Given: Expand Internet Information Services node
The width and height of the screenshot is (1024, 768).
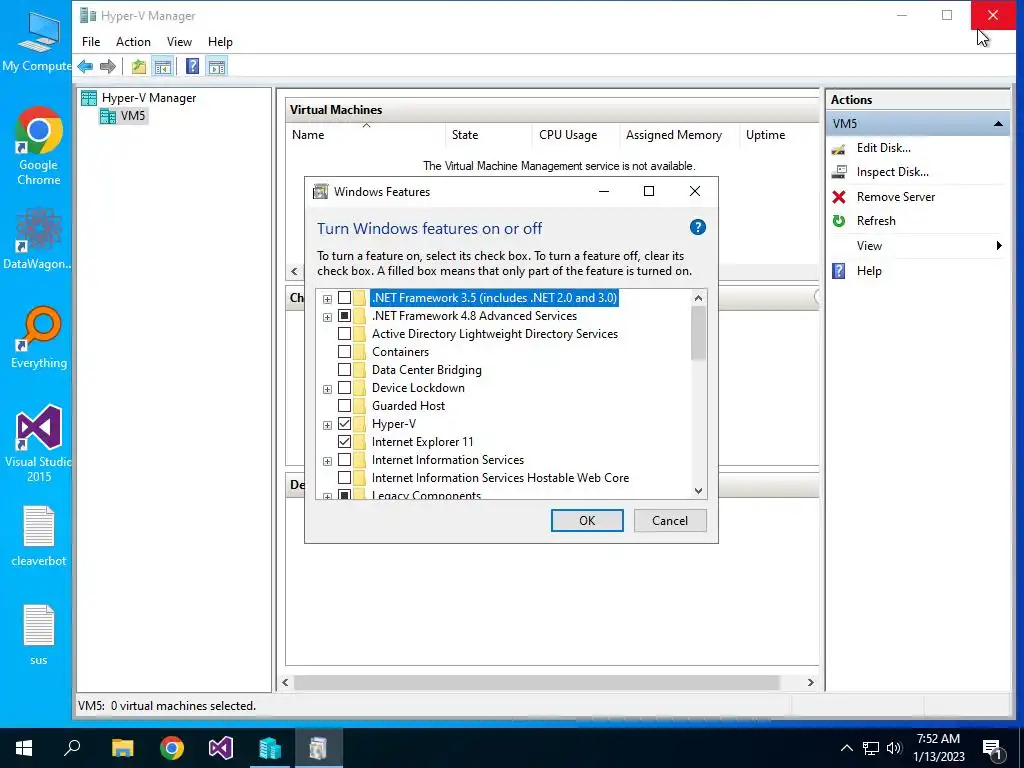Looking at the screenshot, I should coord(327,461).
